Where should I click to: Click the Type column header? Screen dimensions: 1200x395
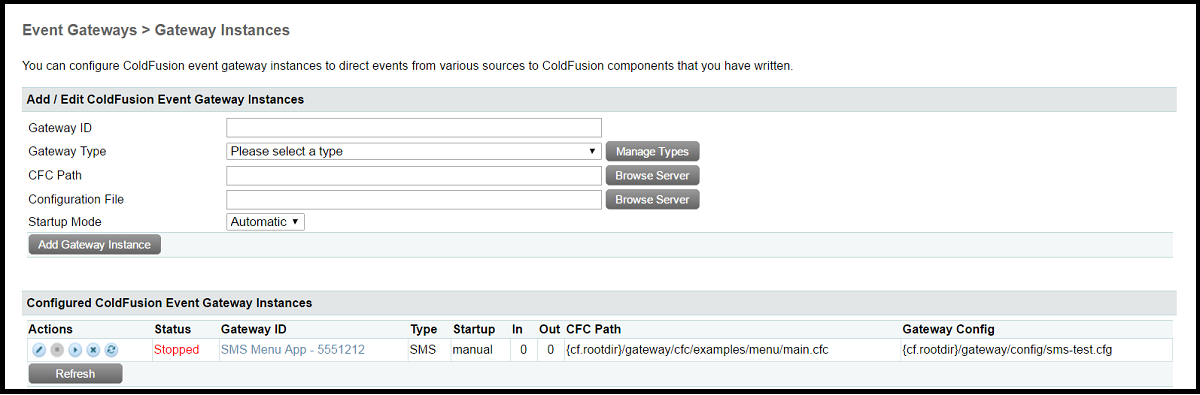(424, 329)
